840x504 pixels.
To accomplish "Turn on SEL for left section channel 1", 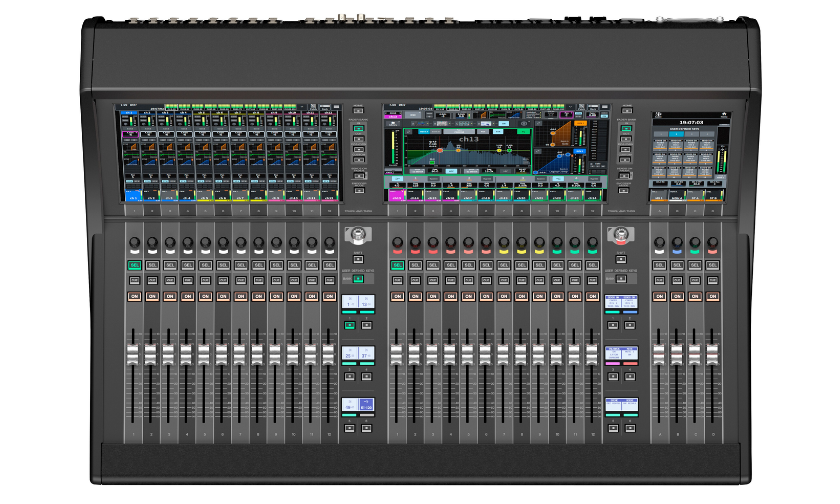I will (134, 265).
